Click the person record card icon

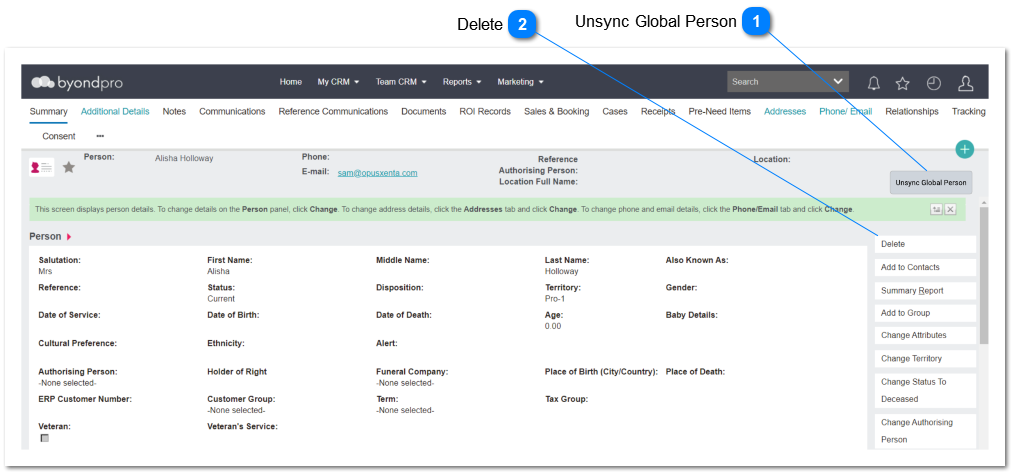point(42,167)
